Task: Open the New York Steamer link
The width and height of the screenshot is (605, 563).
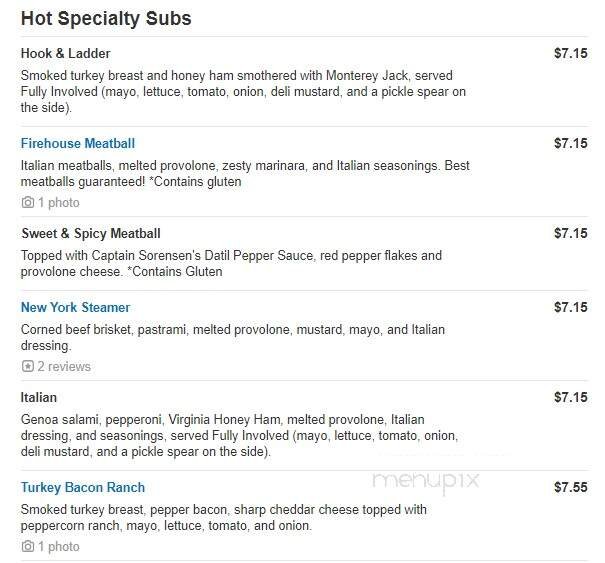Action: pos(76,307)
